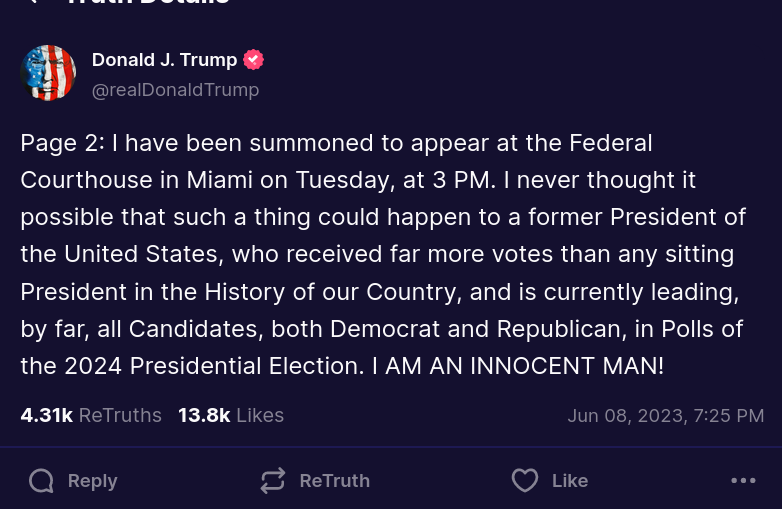Show the list via the "ReTruths" word
The height and width of the screenshot is (510, 784).
tap(120, 415)
